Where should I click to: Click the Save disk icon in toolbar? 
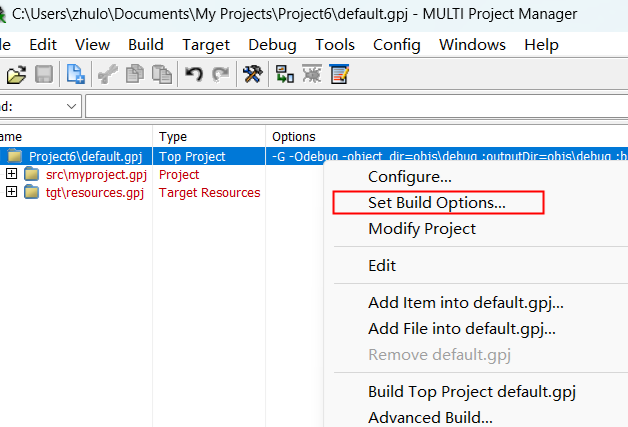44,75
